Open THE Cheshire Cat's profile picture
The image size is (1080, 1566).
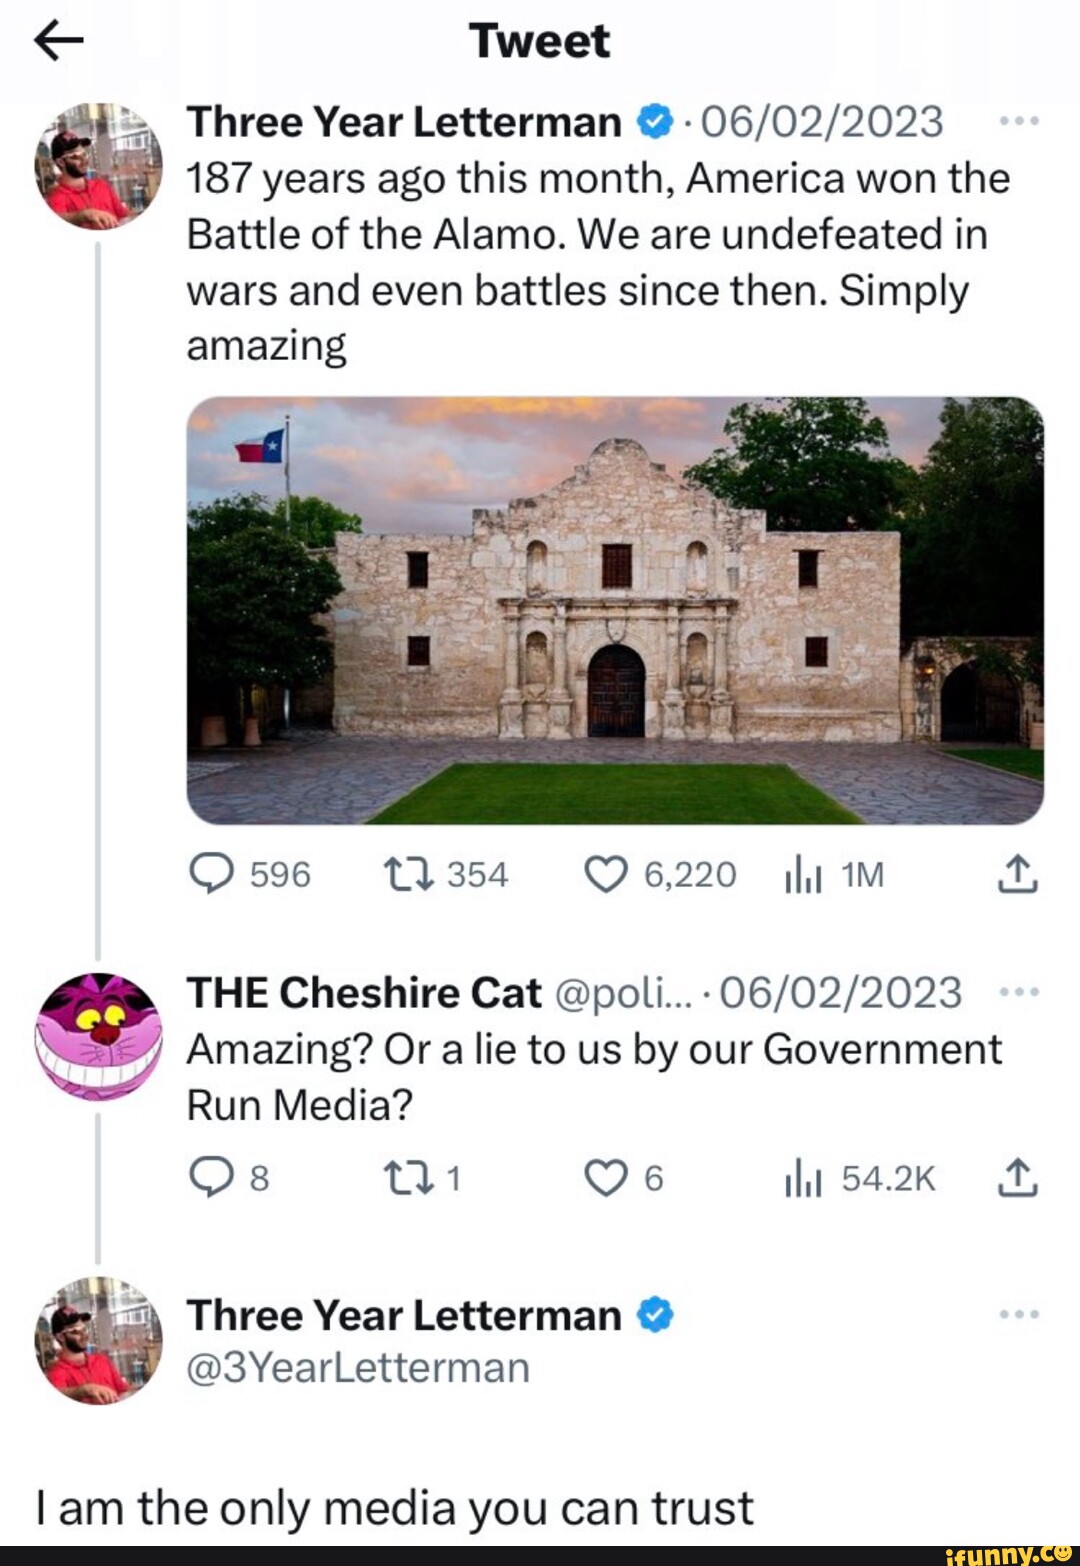pyautogui.click(x=97, y=1036)
